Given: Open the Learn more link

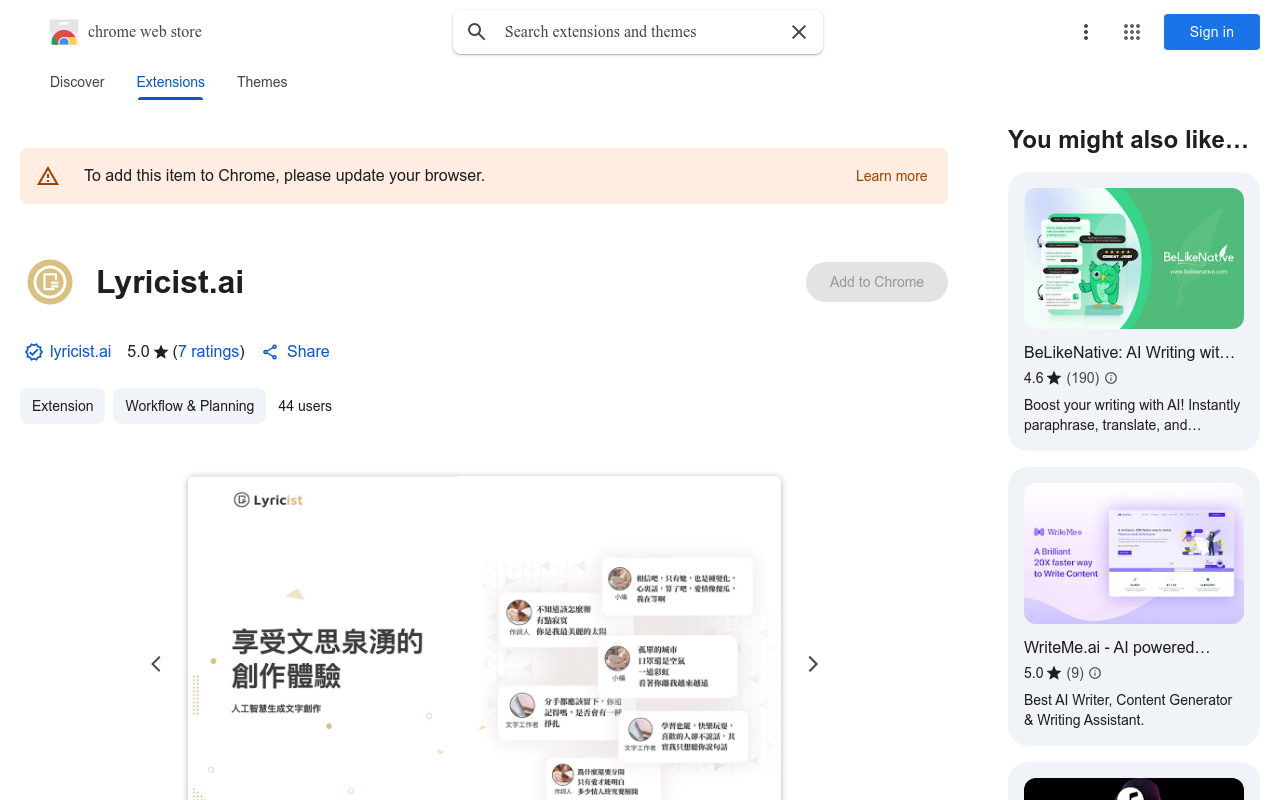Looking at the screenshot, I should click(x=891, y=176).
